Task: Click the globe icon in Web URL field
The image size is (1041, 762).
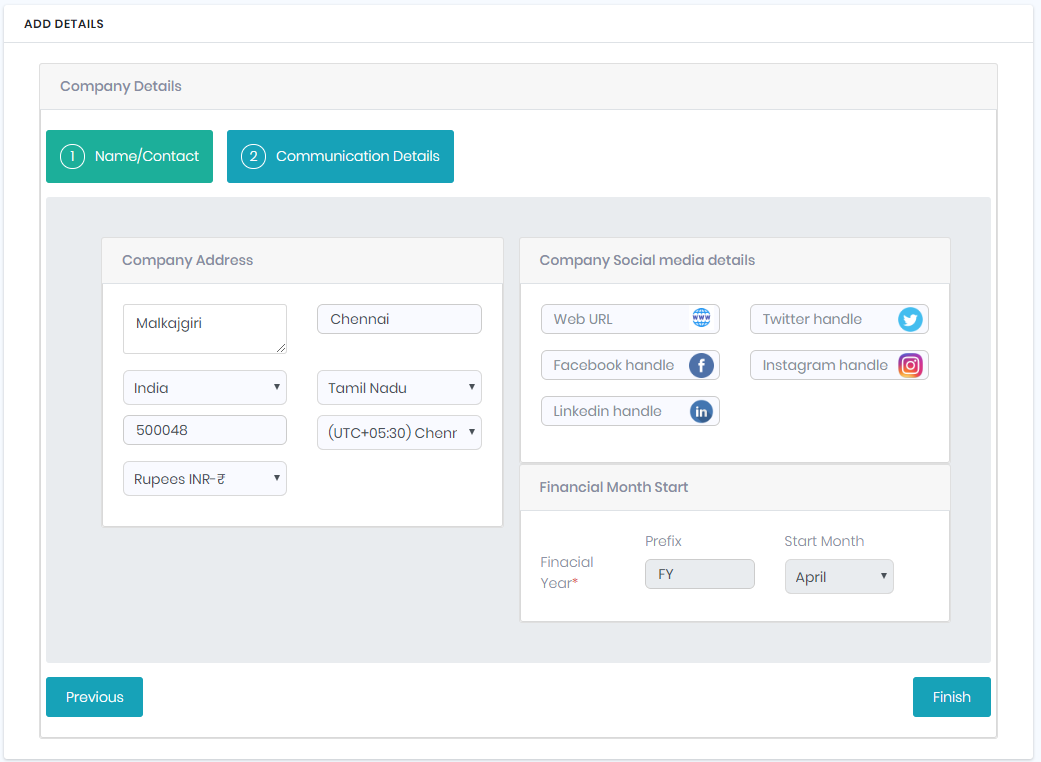Action: point(702,319)
